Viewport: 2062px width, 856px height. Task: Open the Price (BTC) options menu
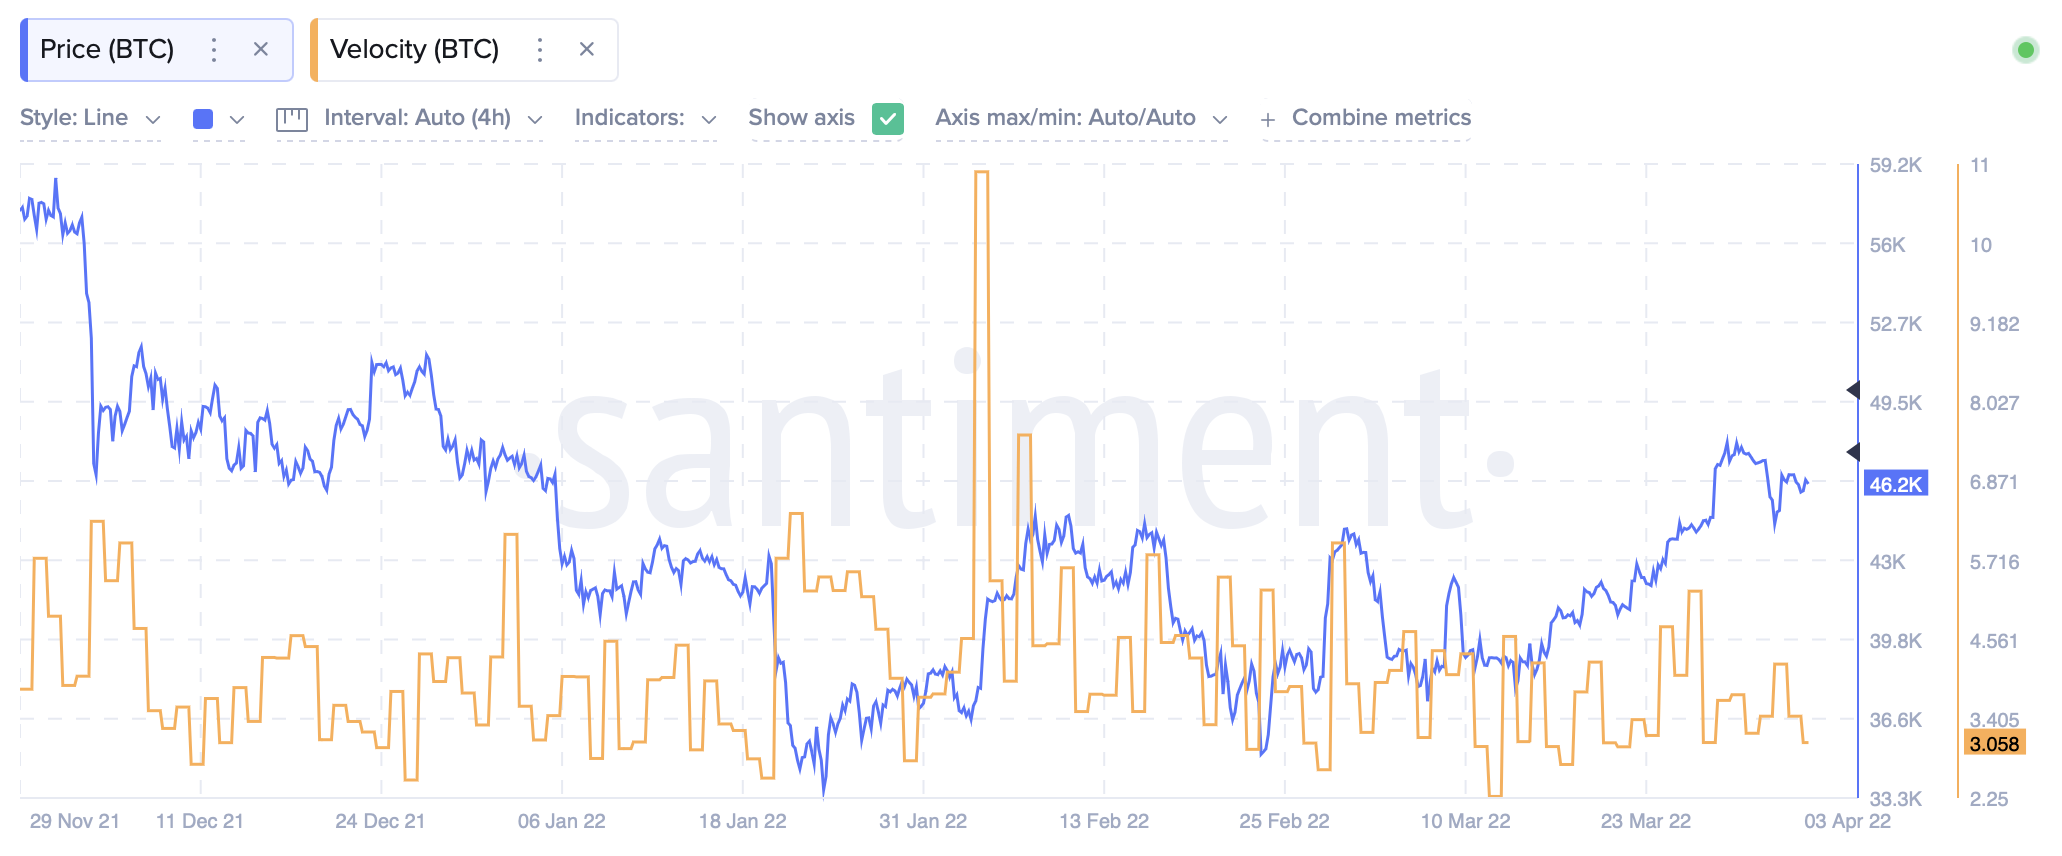pos(214,49)
